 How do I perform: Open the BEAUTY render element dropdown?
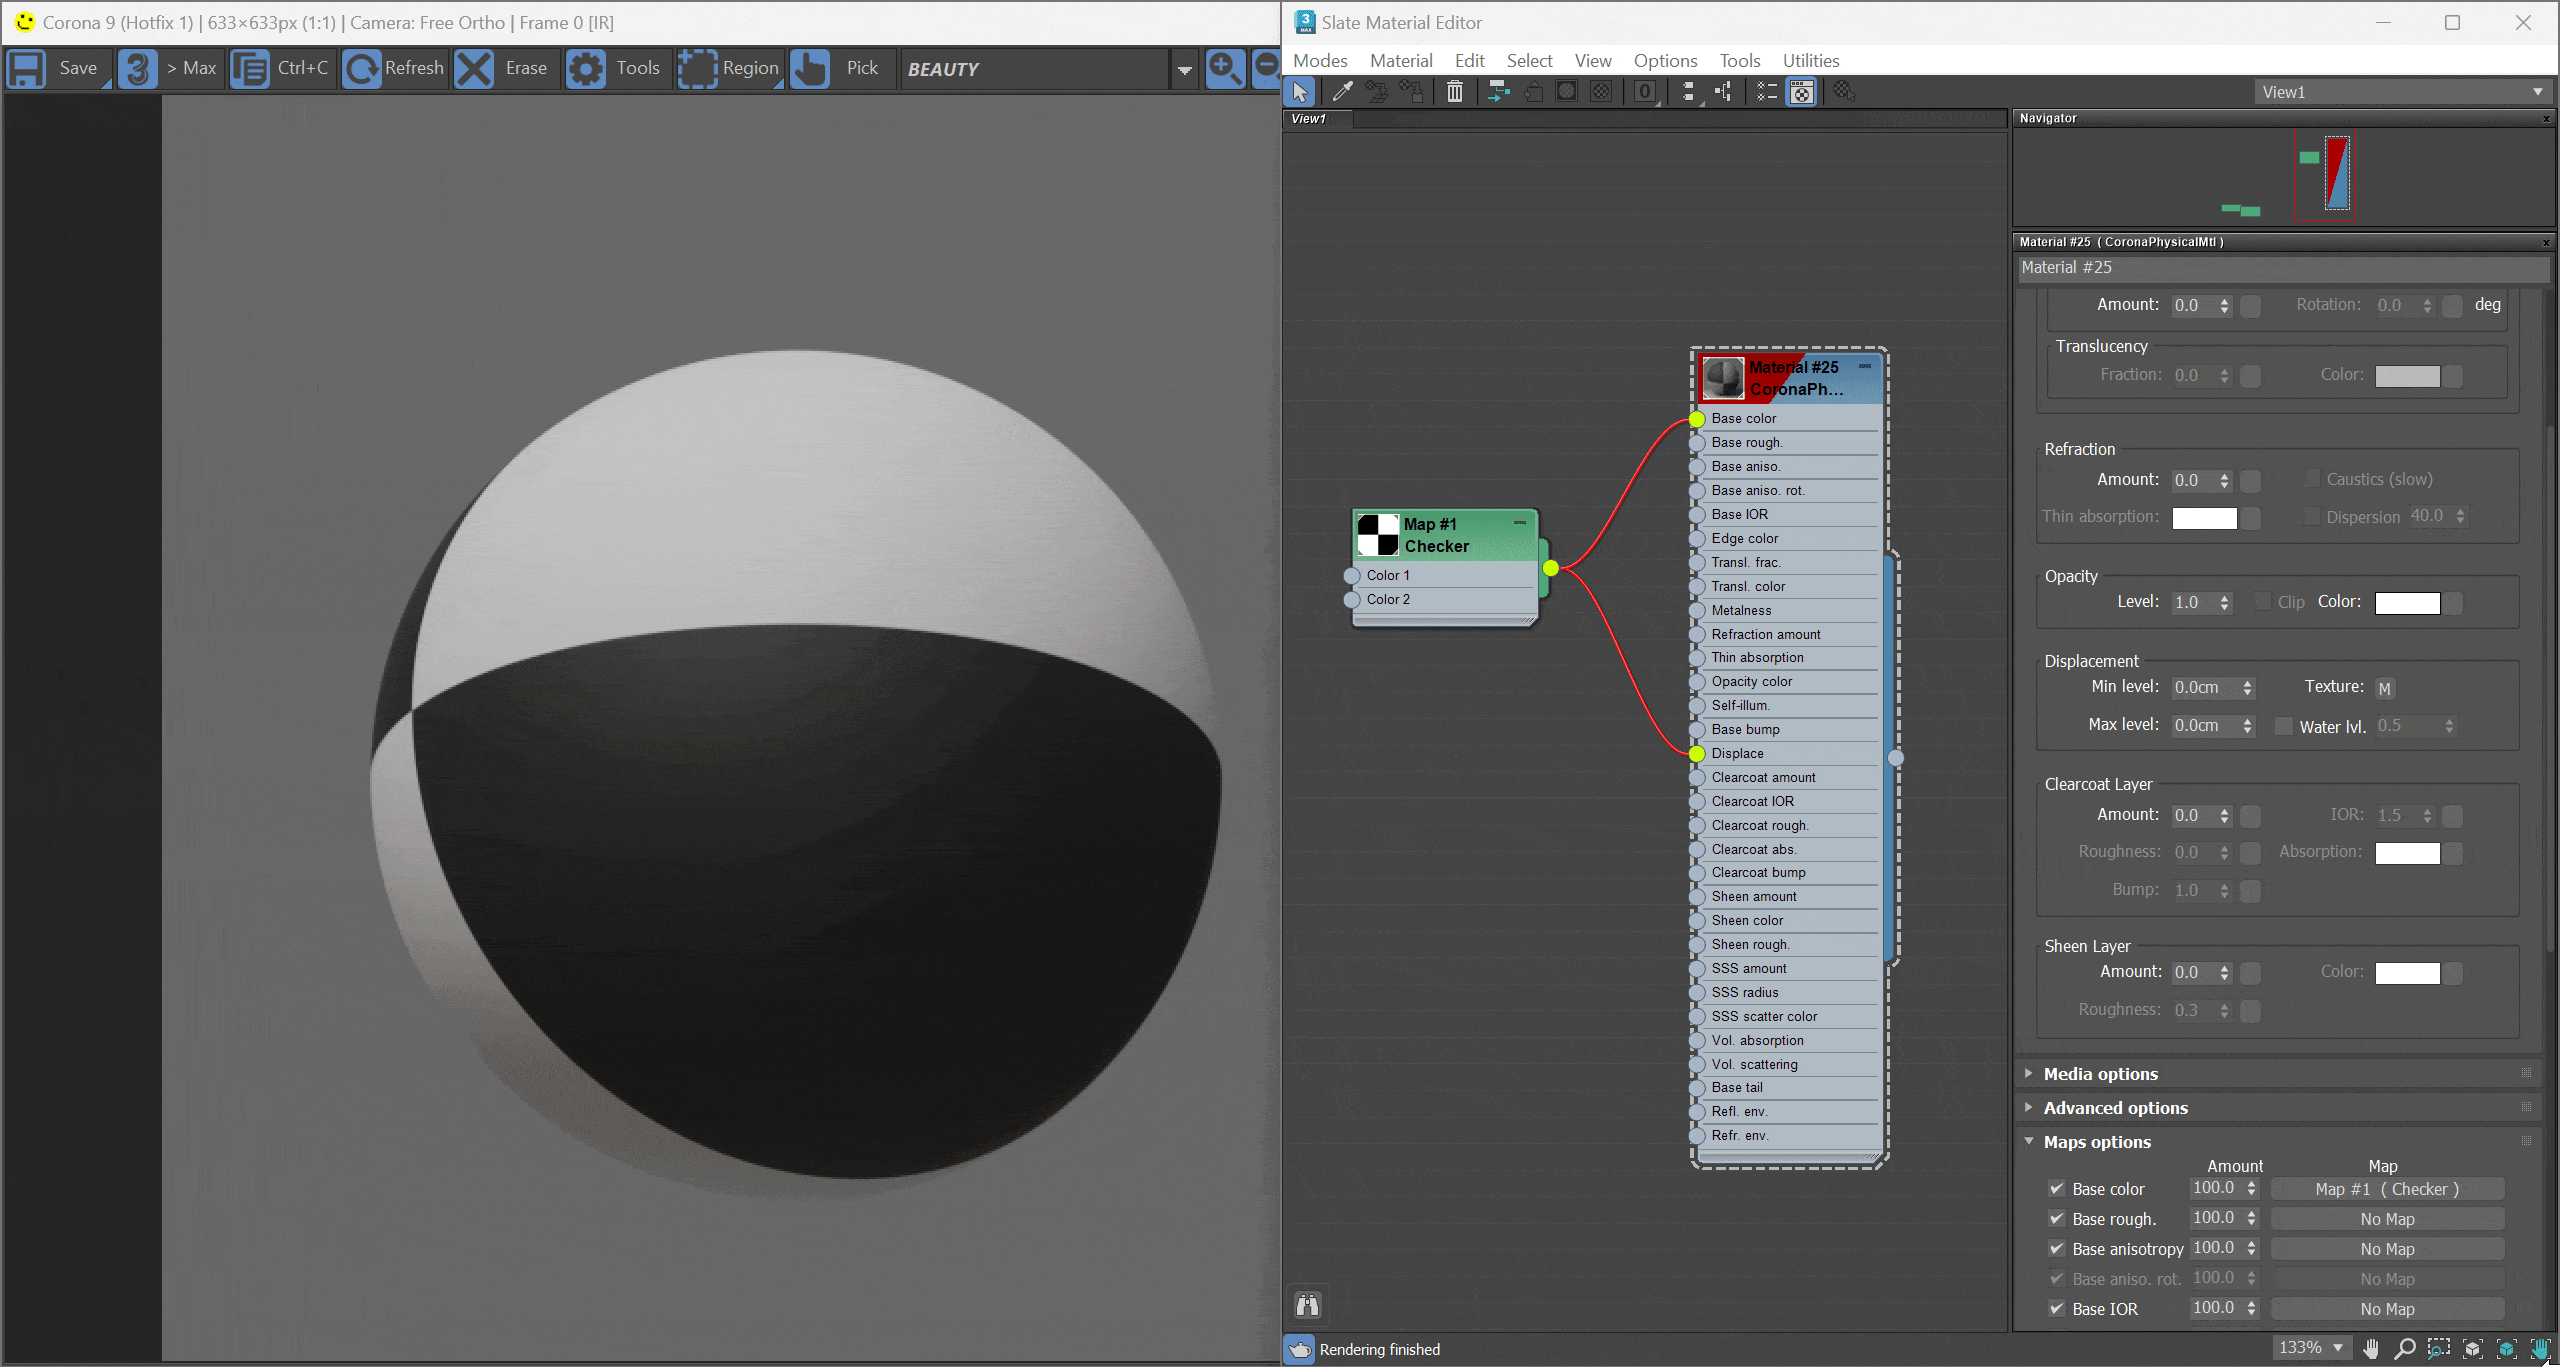(x=1184, y=70)
